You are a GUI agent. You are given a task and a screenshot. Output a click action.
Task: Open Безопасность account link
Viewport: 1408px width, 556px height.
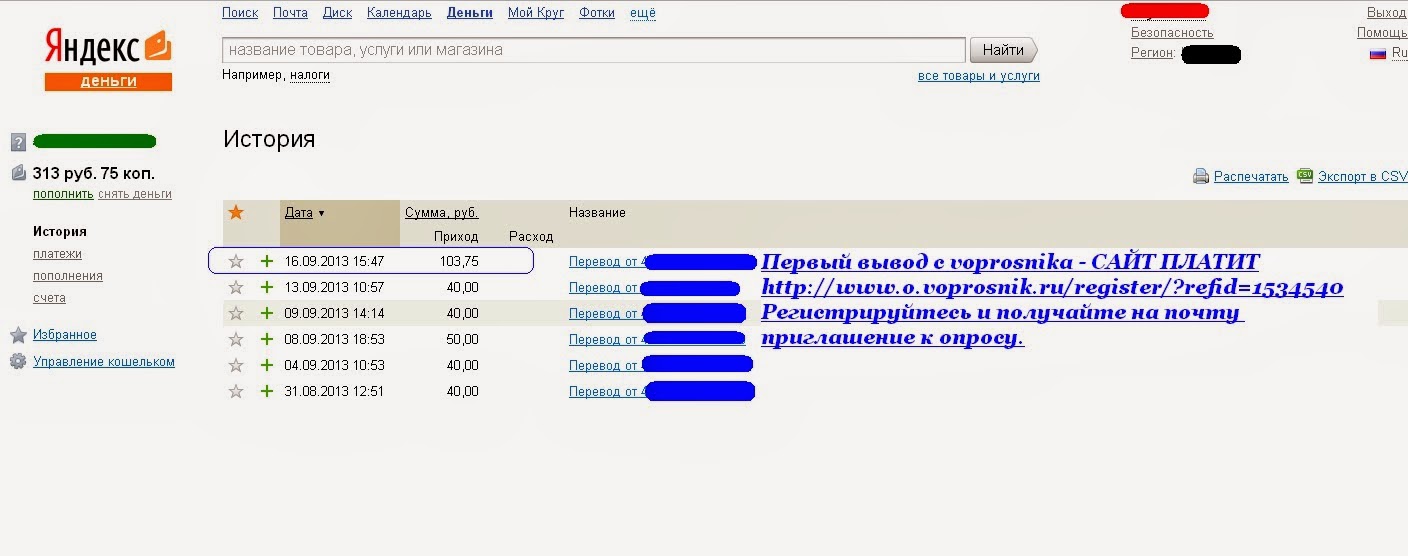click(x=1172, y=33)
